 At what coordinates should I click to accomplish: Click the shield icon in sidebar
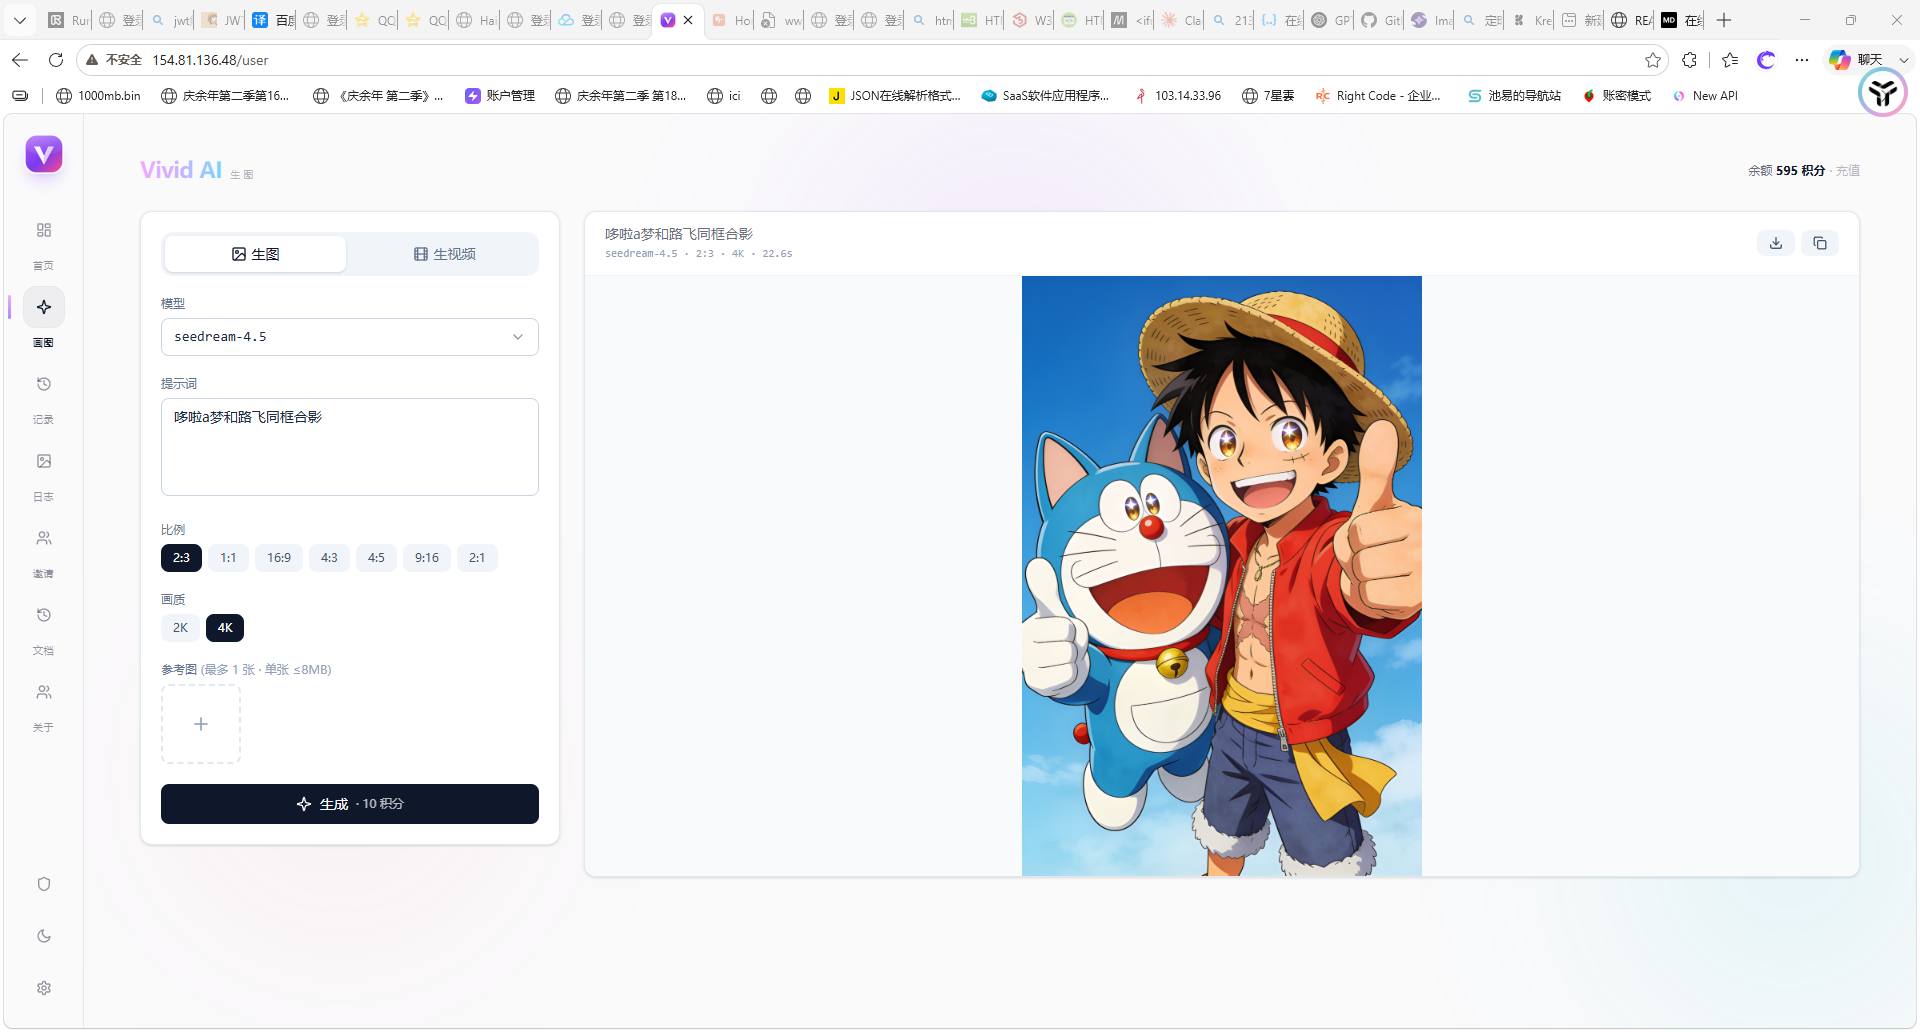[44, 884]
